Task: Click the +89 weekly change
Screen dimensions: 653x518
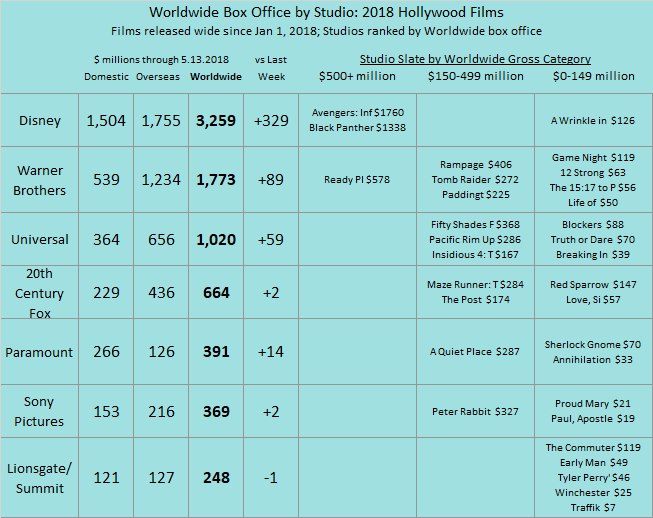Action: coord(271,180)
